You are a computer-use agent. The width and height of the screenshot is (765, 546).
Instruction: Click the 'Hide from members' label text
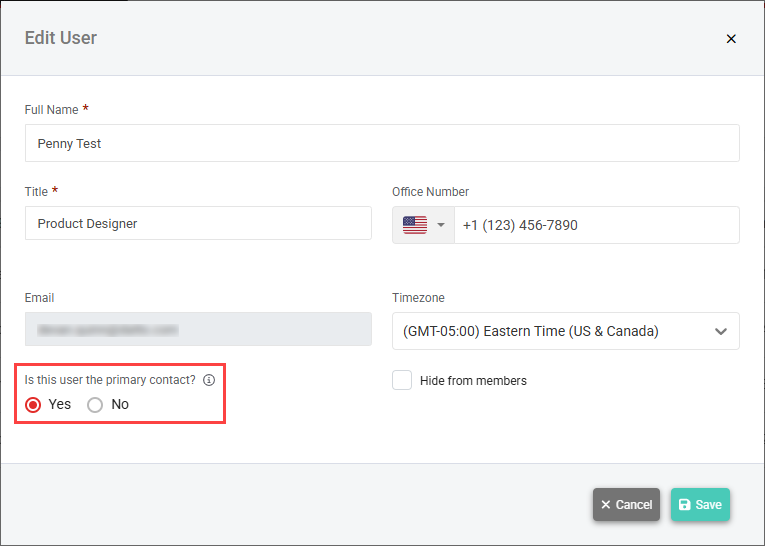click(x=473, y=381)
